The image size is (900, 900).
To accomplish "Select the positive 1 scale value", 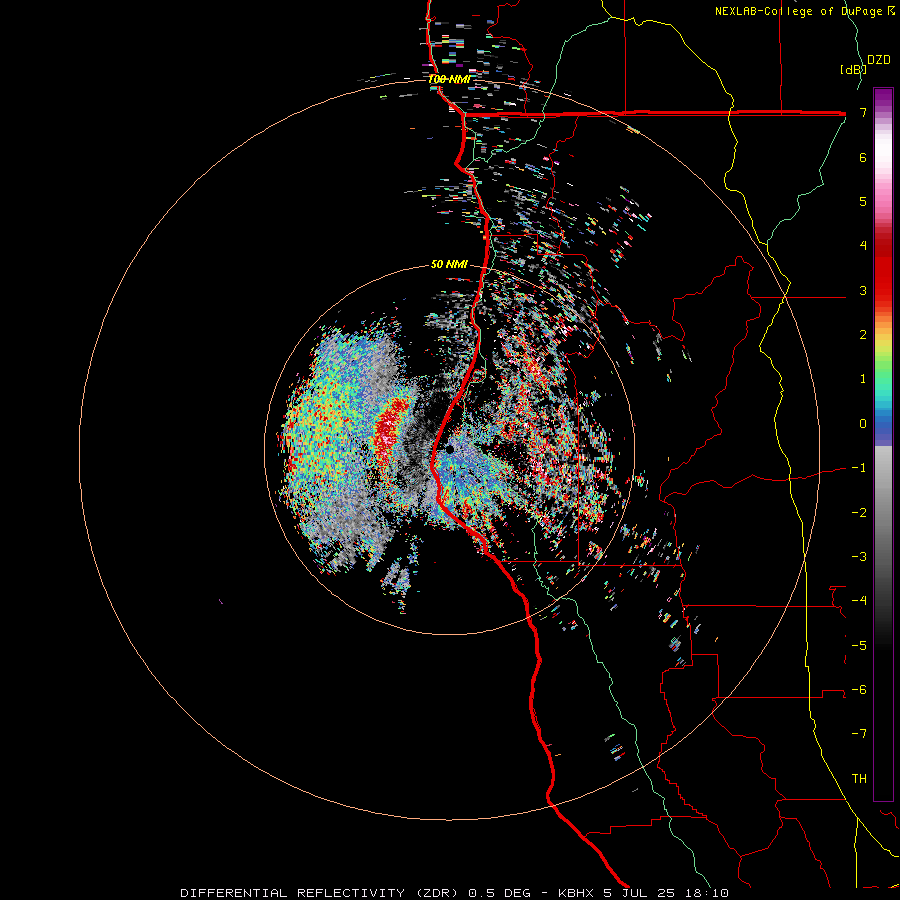I will 863,379.
